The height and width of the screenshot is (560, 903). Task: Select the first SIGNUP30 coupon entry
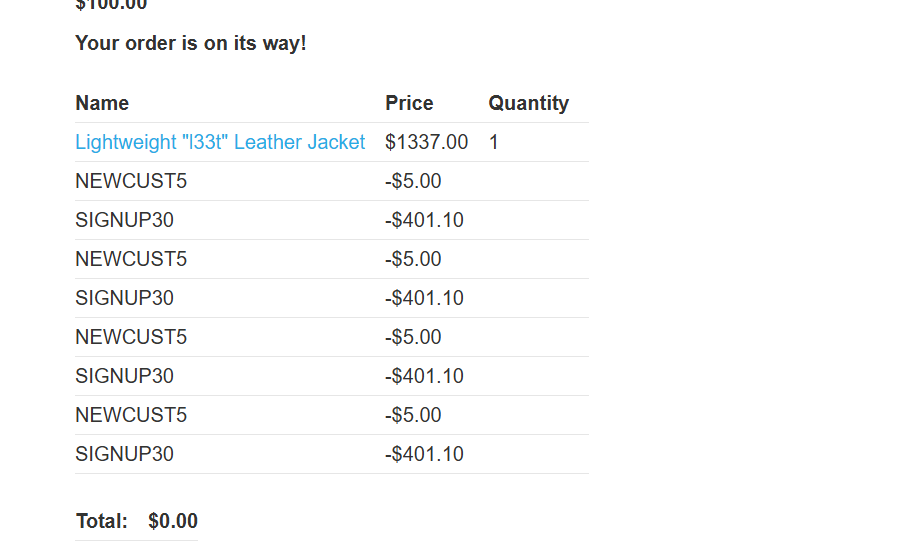124,220
